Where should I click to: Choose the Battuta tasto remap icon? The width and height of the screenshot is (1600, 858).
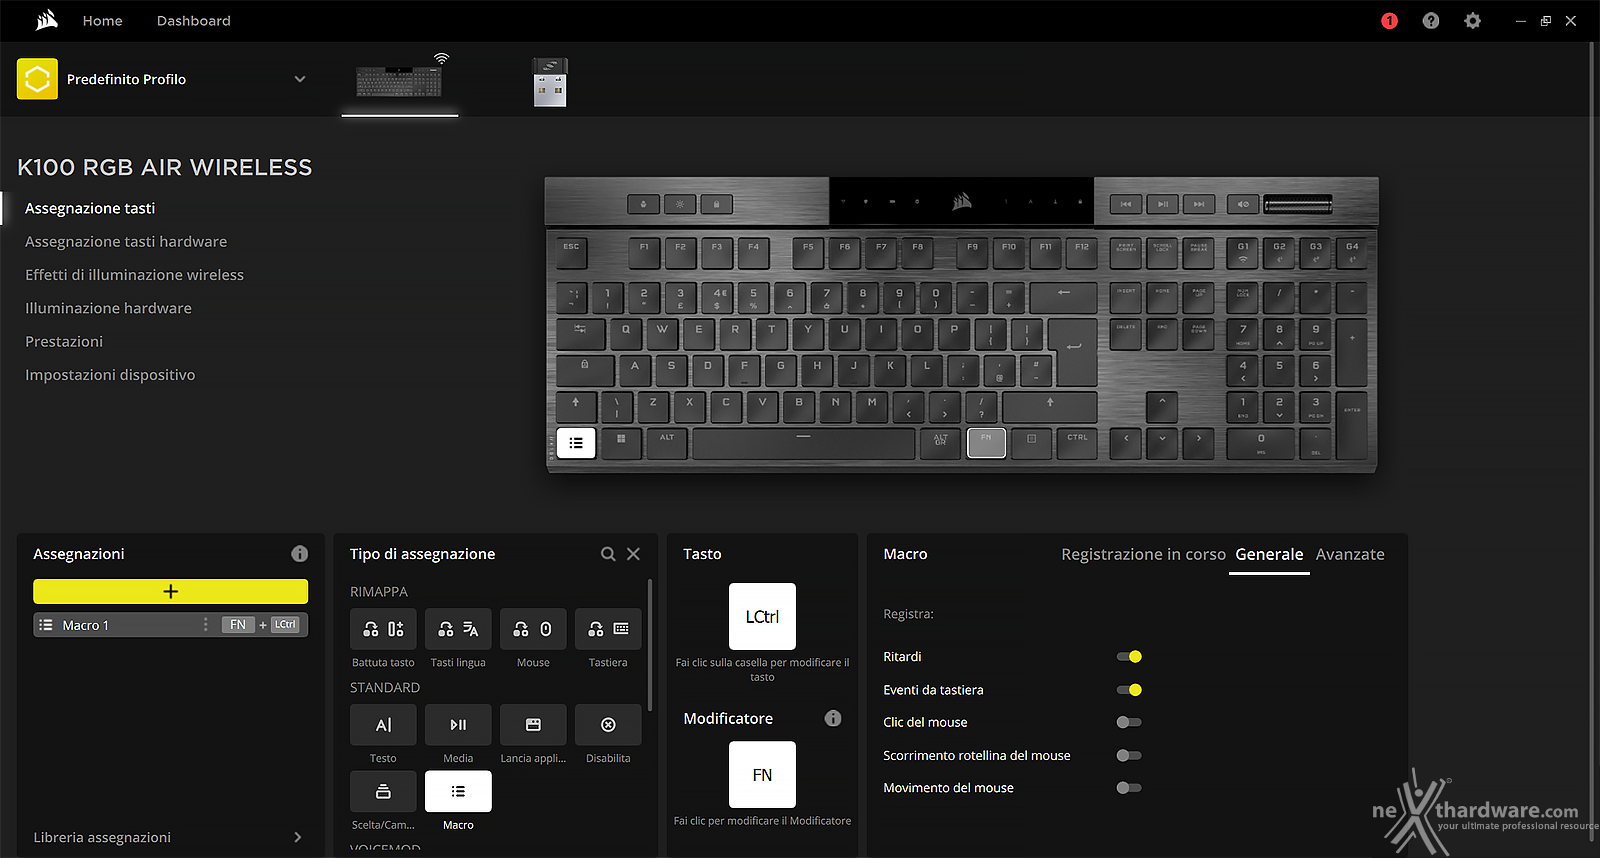point(383,629)
